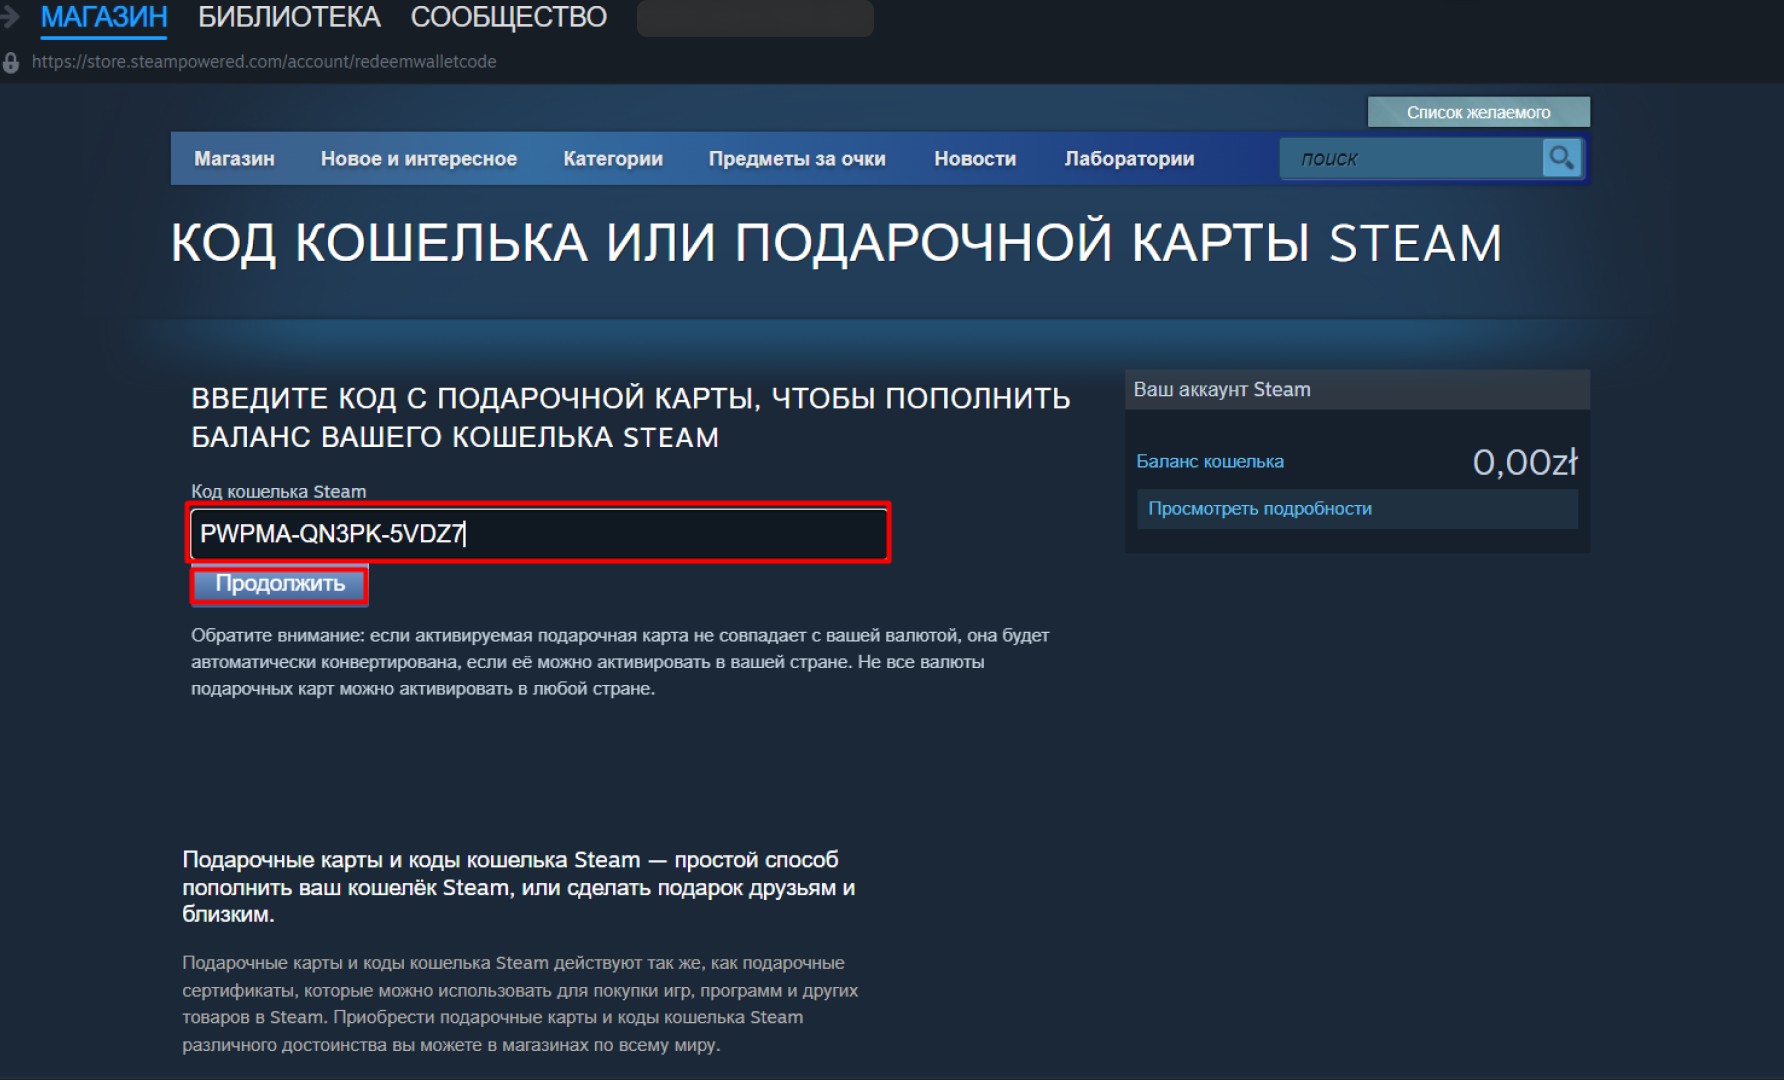1784x1080 pixels.
Task: Open the СООБЩЕСТВО tab
Action: (x=509, y=17)
